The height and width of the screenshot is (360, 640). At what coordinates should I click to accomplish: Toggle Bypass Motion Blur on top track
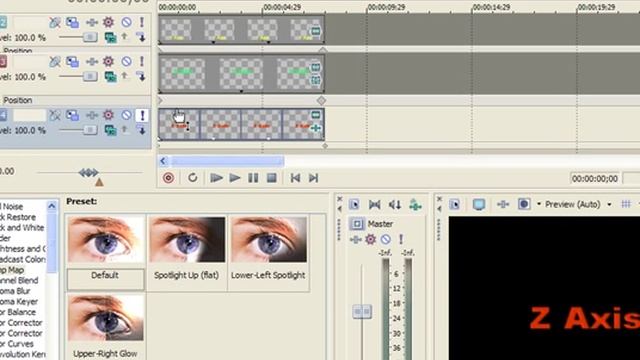coord(55,22)
